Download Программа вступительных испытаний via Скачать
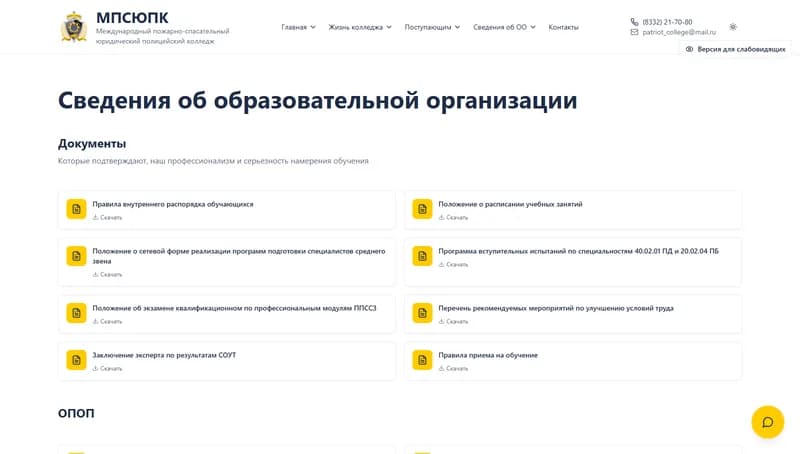The height and width of the screenshot is (454, 800). (453, 264)
